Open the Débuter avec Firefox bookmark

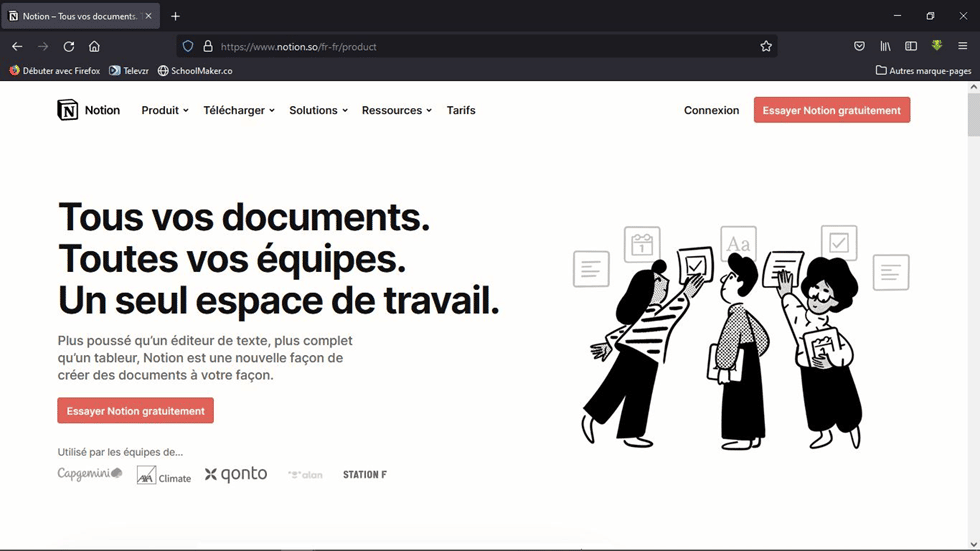54,71
